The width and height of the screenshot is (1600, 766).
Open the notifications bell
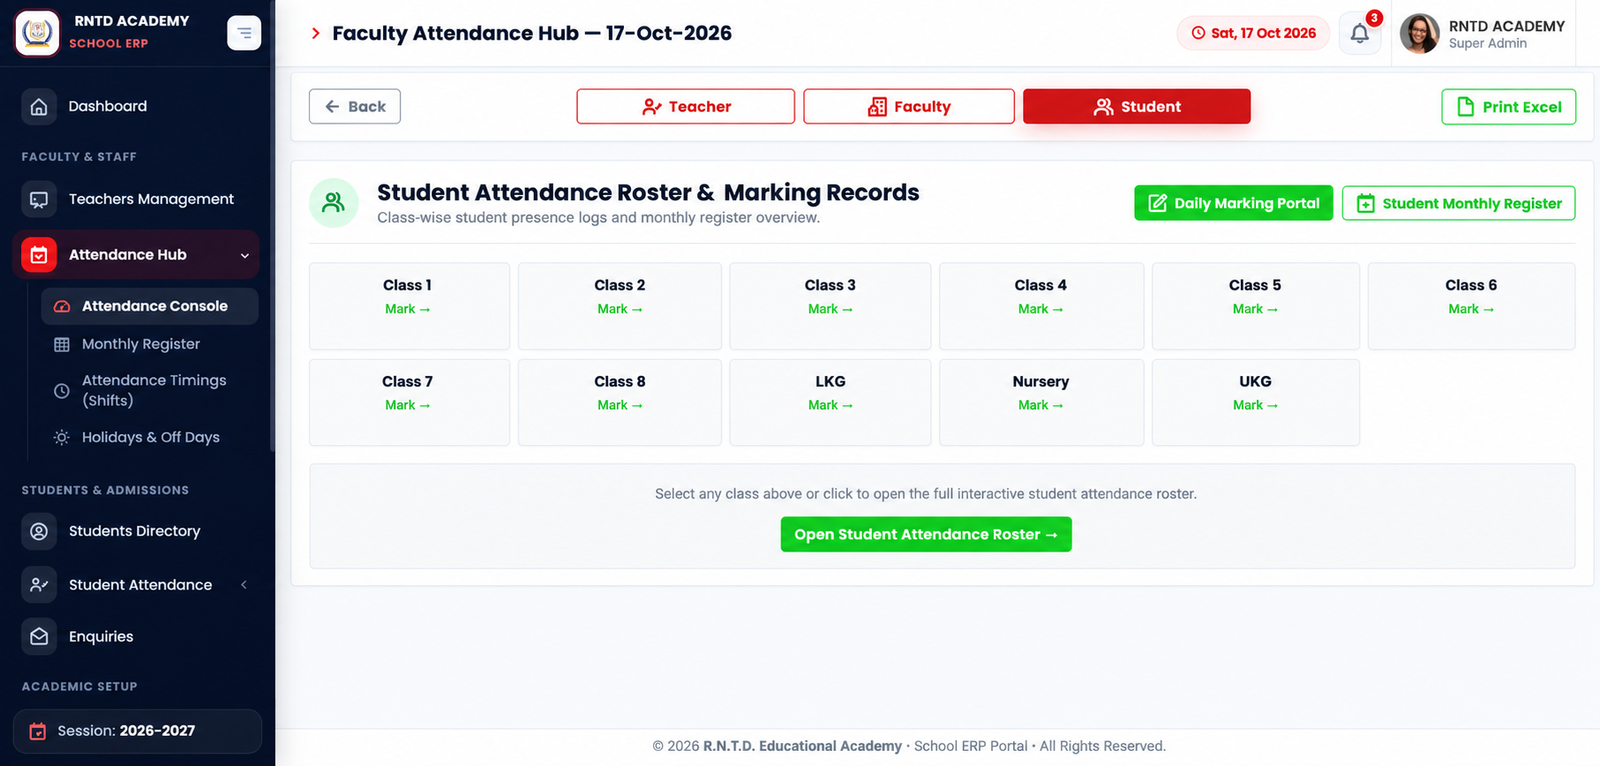(1360, 34)
